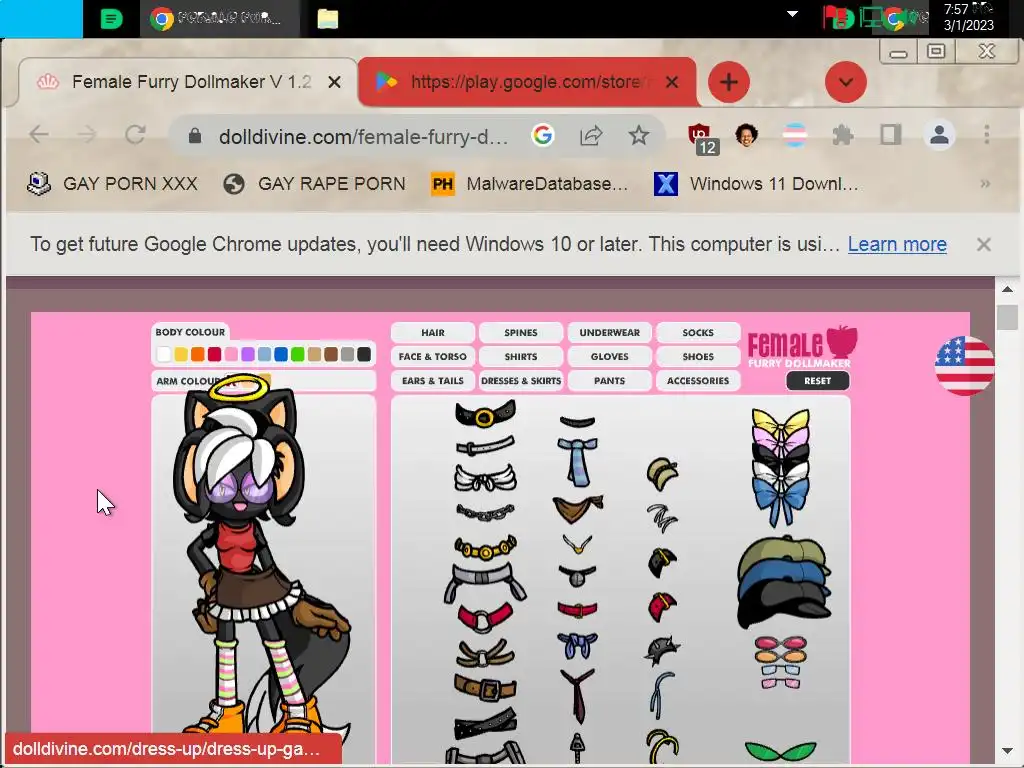
Task: Open the Chrome profile avatar menu
Action: coord(939,135)
